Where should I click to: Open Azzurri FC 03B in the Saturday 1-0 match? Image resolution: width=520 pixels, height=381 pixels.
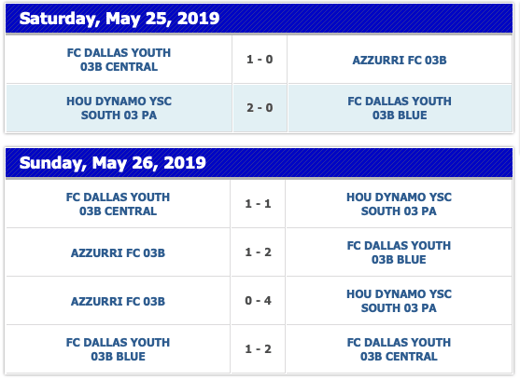click(399, 60)
